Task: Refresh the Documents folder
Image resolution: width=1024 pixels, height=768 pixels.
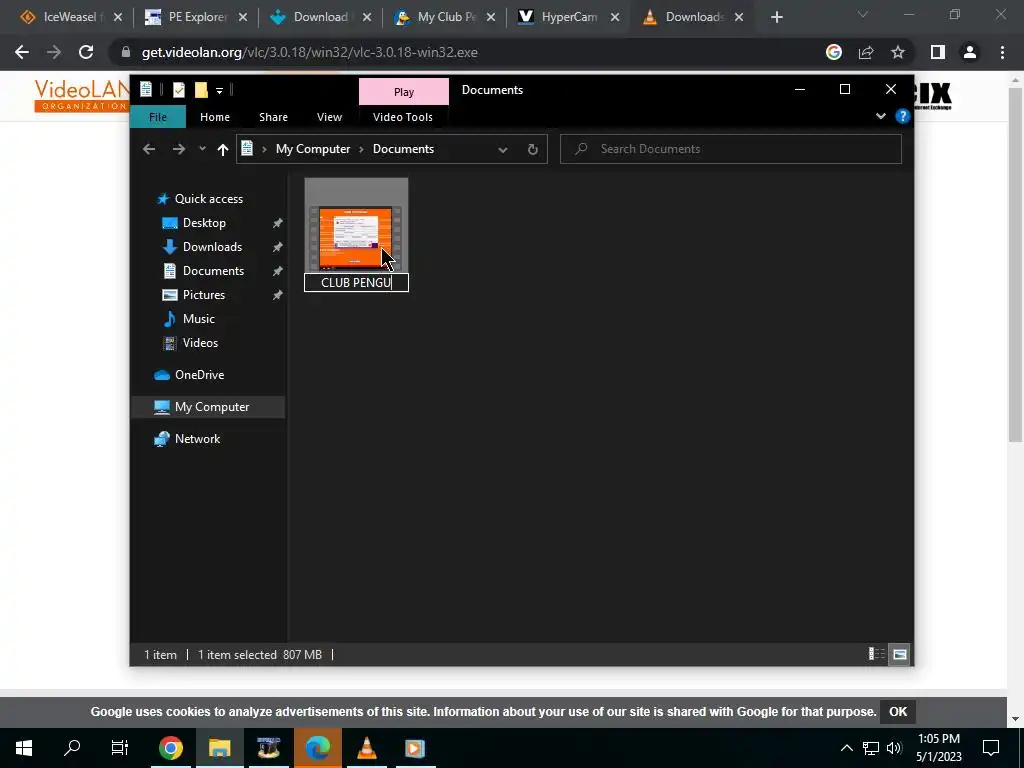Action: pos(533,150)
